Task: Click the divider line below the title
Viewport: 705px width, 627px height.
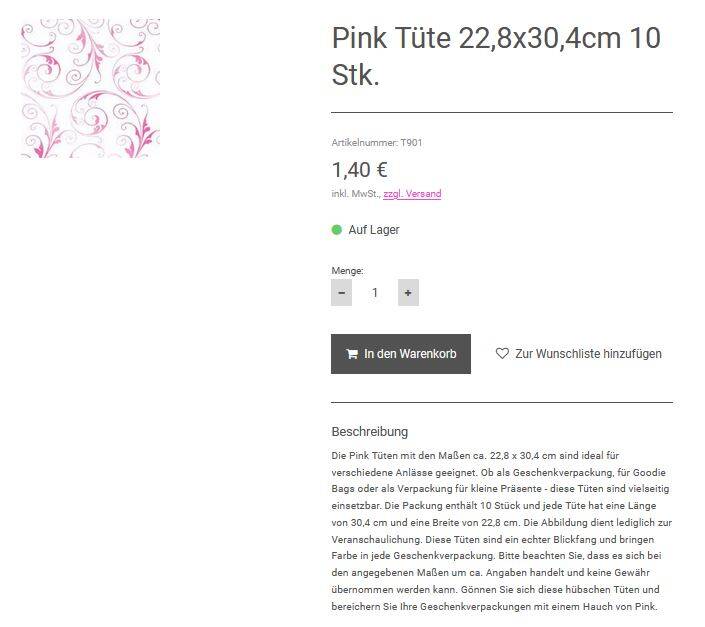Action: 501,113
